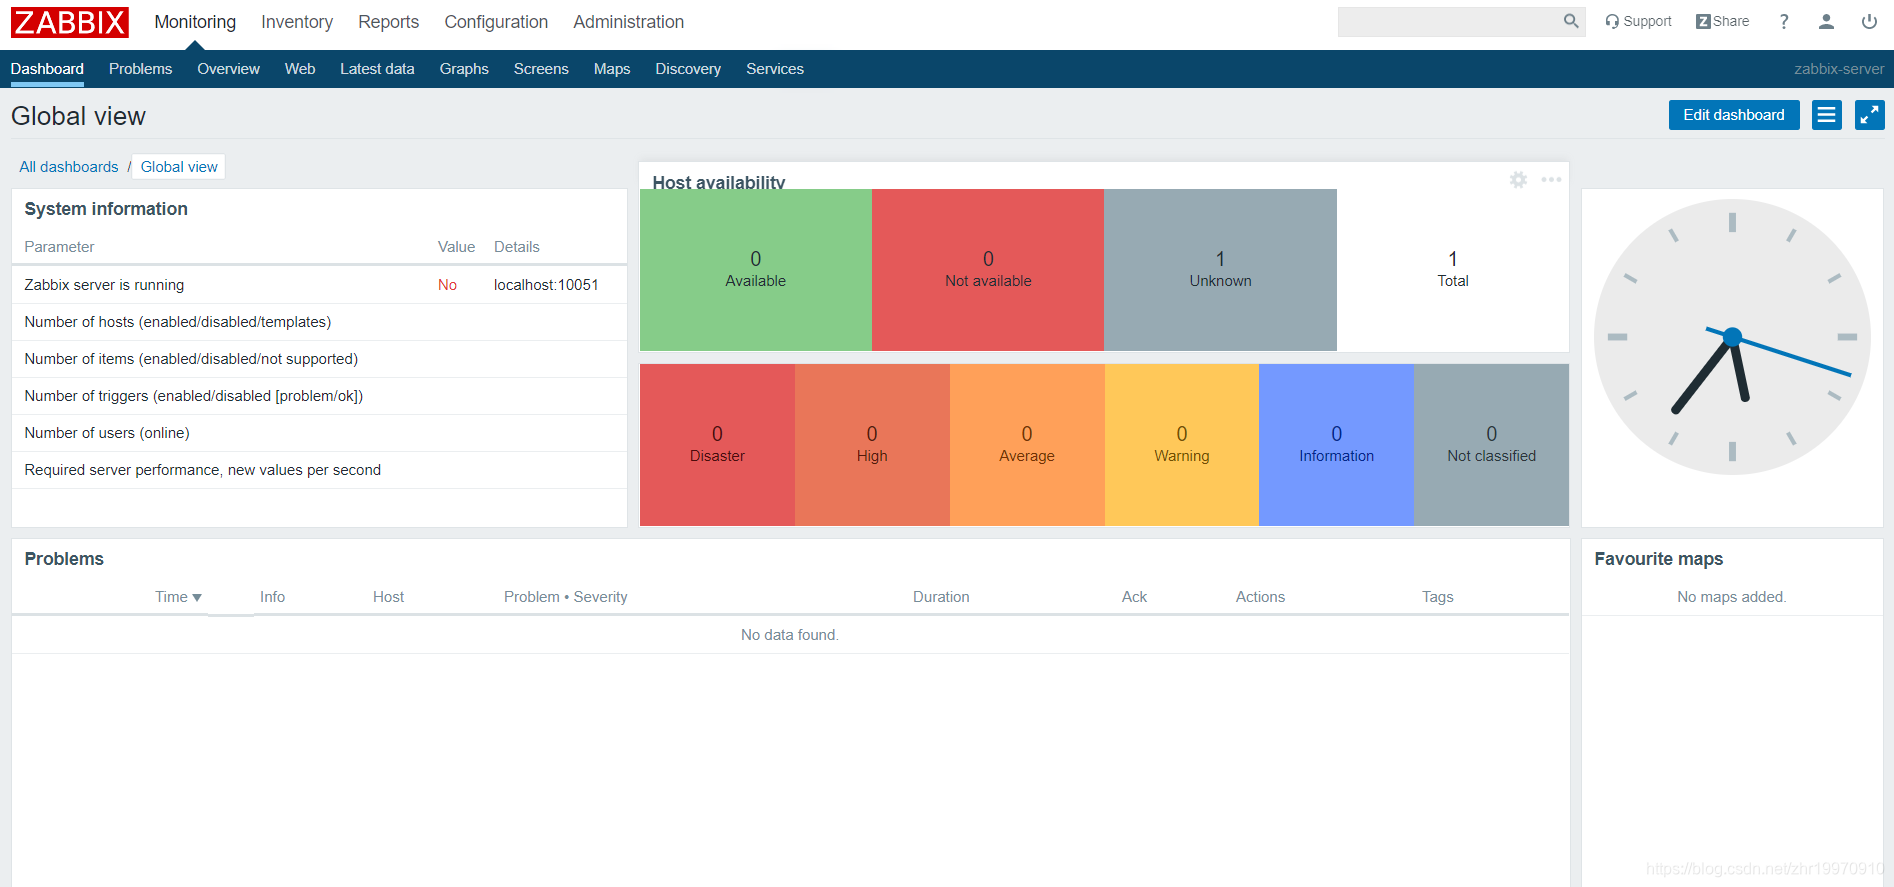
Task: Open the Monitoring menu
Action: point(195,22)
